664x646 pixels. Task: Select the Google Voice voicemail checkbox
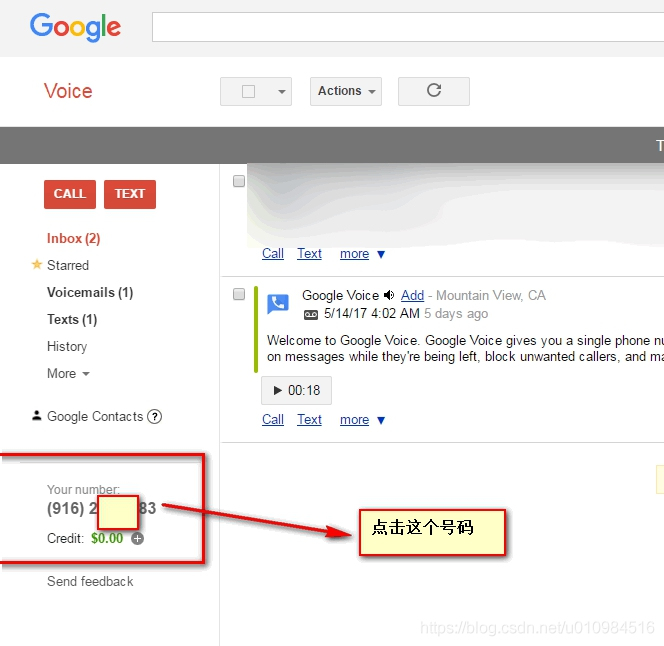point(239,294)
